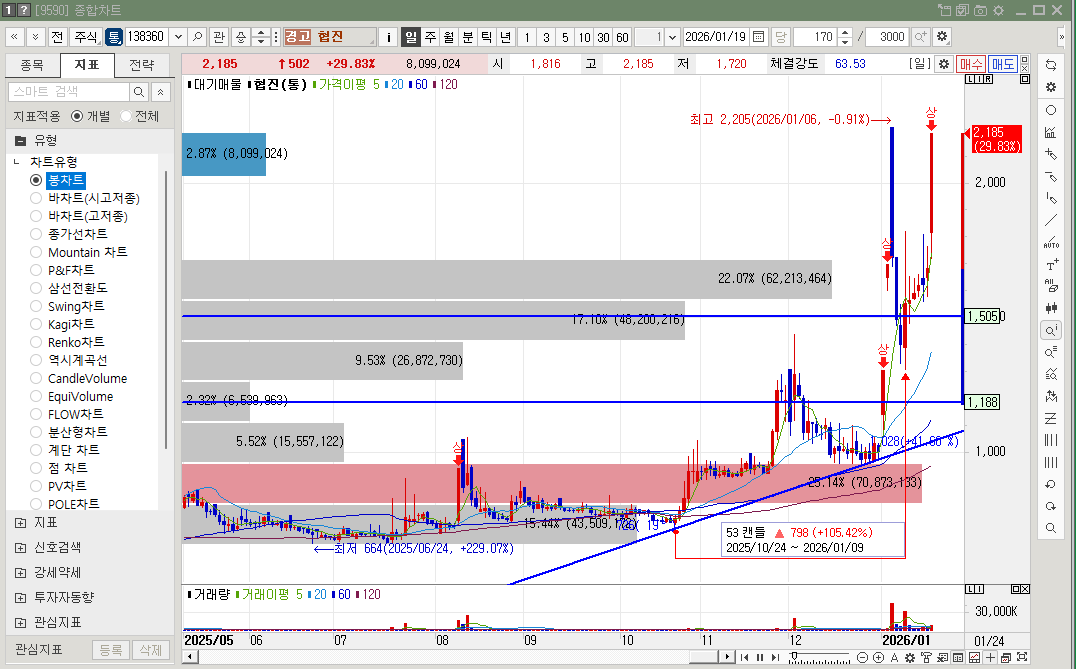
Task: Expand the 강세약세 tree section
Action: click(21, 572)
